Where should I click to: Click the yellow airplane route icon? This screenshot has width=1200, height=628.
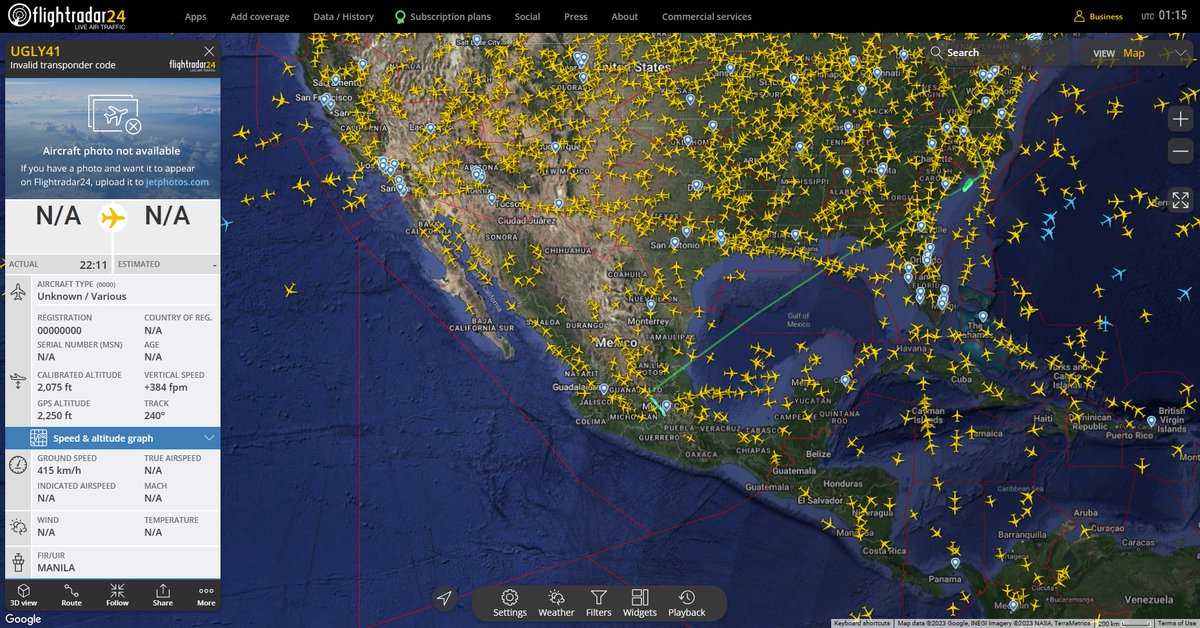click(113, 216)
